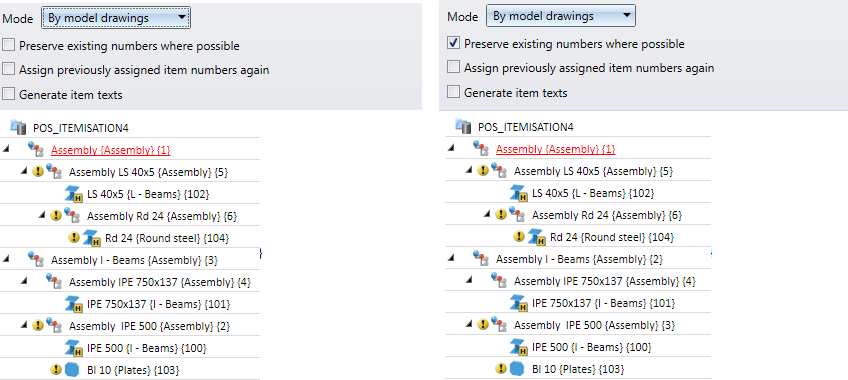
Task: Select 'Bl 10 {Plates} {103}' in right panel
Action: 578,369
